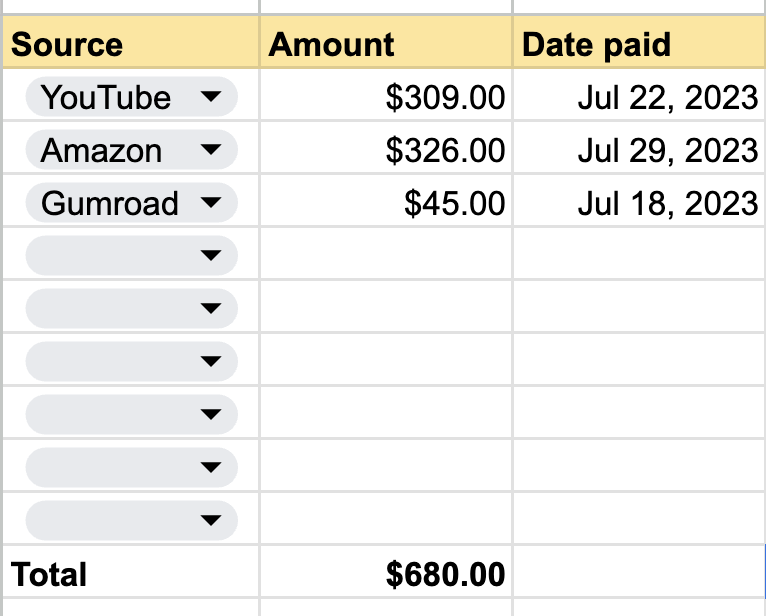
Task: Select the Jul 18, 2023 date cell
Action: [x=639, y=203]
